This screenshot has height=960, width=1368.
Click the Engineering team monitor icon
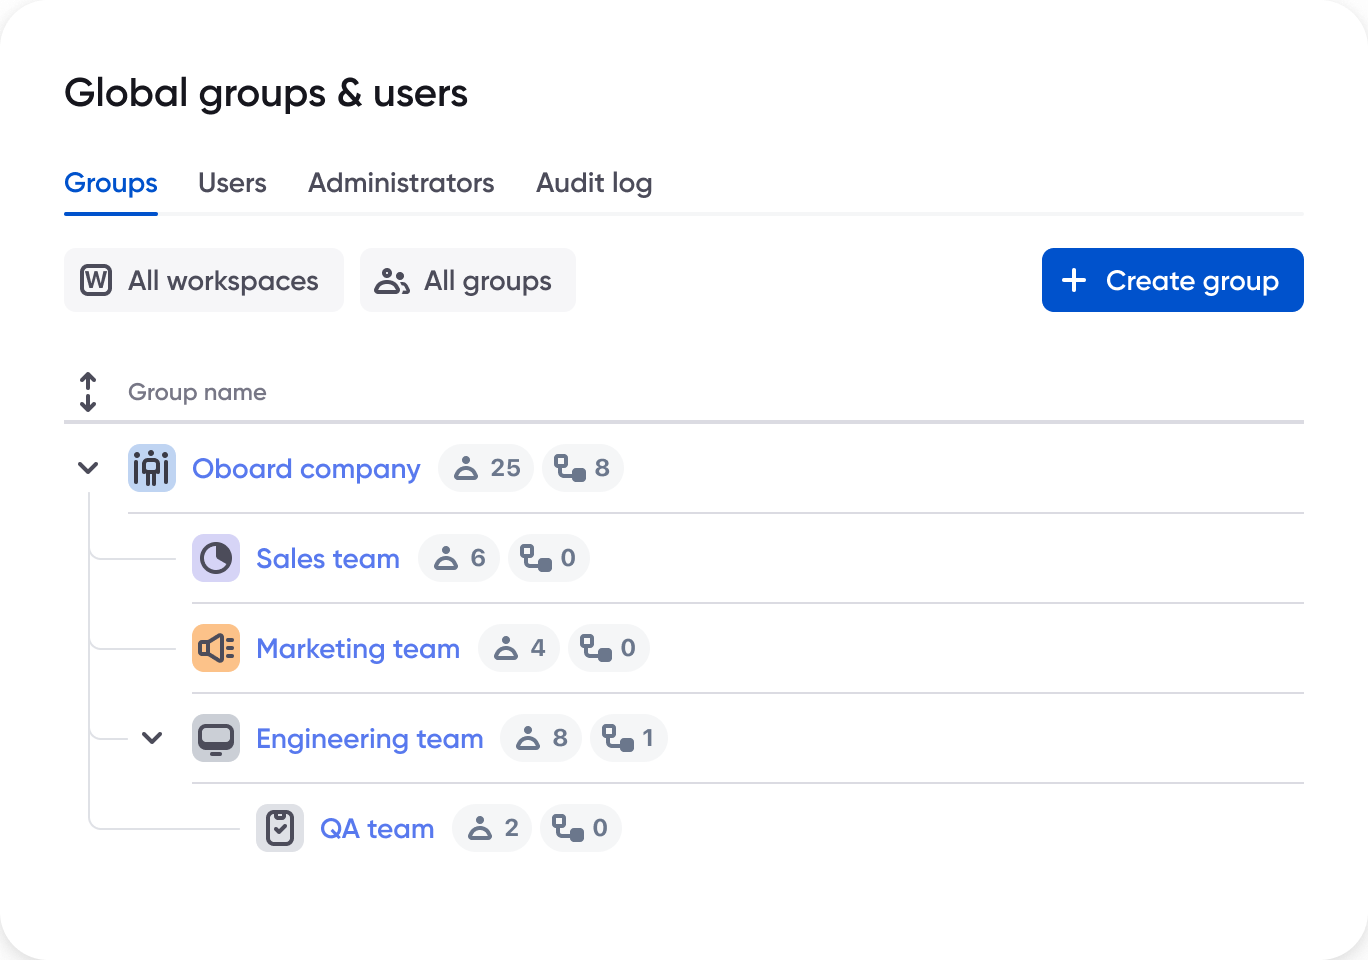coord(216,738)
